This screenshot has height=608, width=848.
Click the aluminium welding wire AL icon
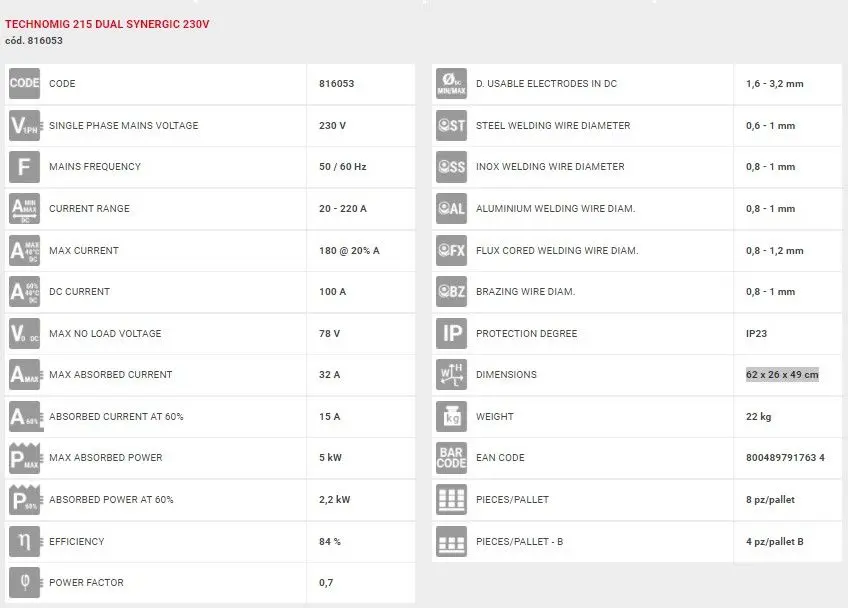[x=451, y=209]
